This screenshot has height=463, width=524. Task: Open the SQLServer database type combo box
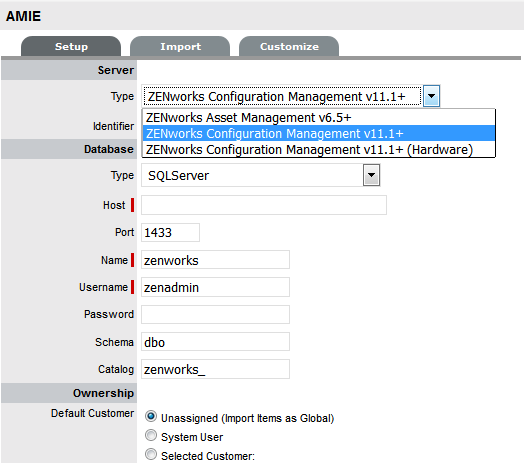point(261,175)
